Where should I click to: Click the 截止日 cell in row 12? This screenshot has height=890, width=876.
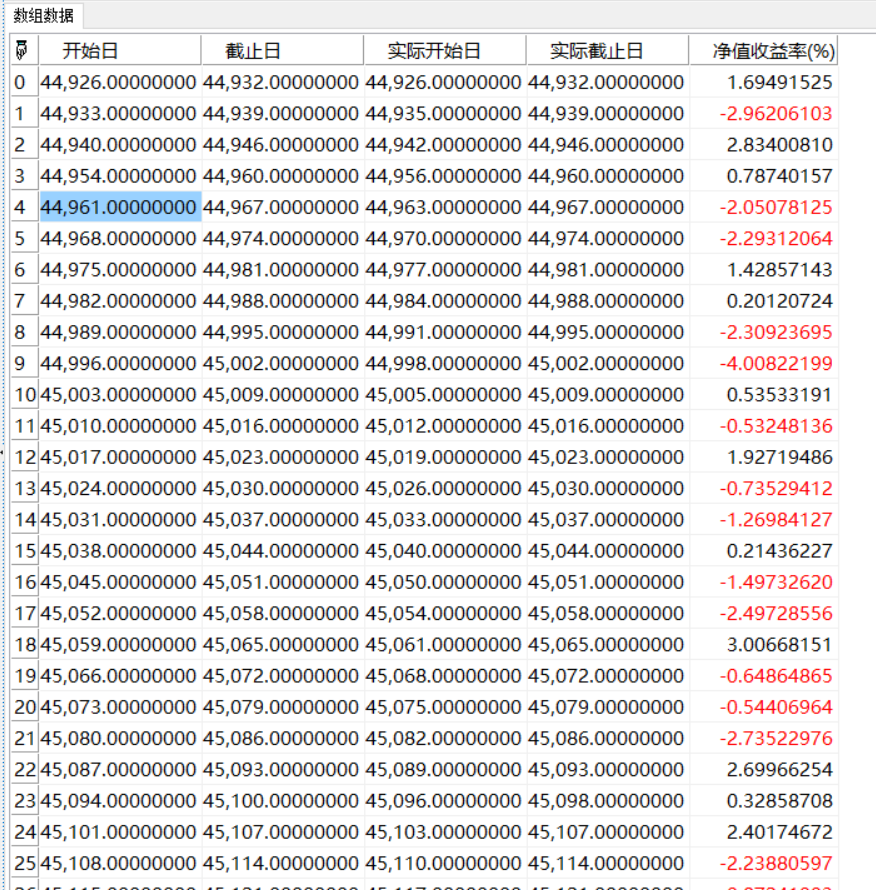click(x=281, y=457)
